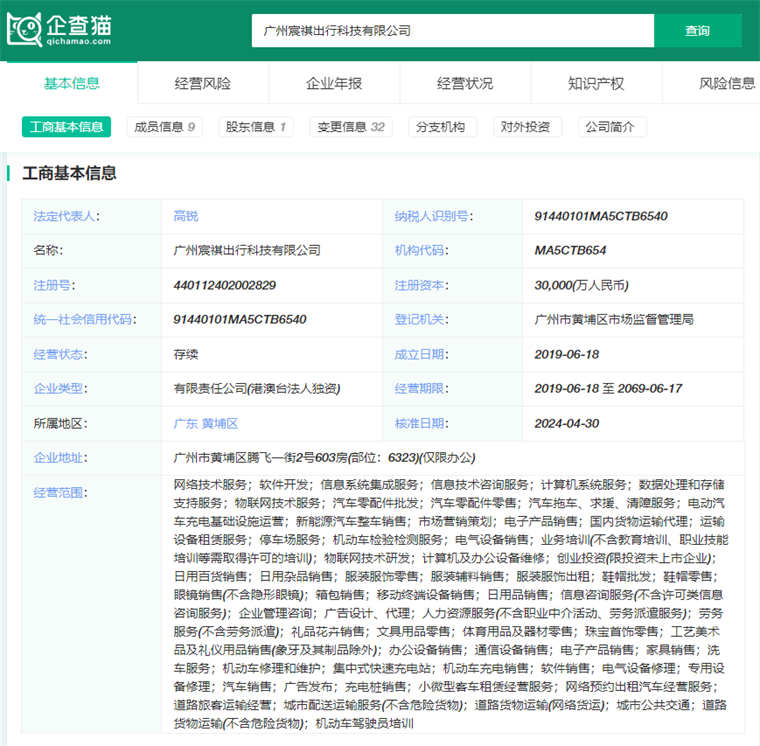Image resolution: width=760 pixels, height=746 pixels.
Task: Click 广州市黄埔区市场监督管理局 value
Action: [614, 319]
